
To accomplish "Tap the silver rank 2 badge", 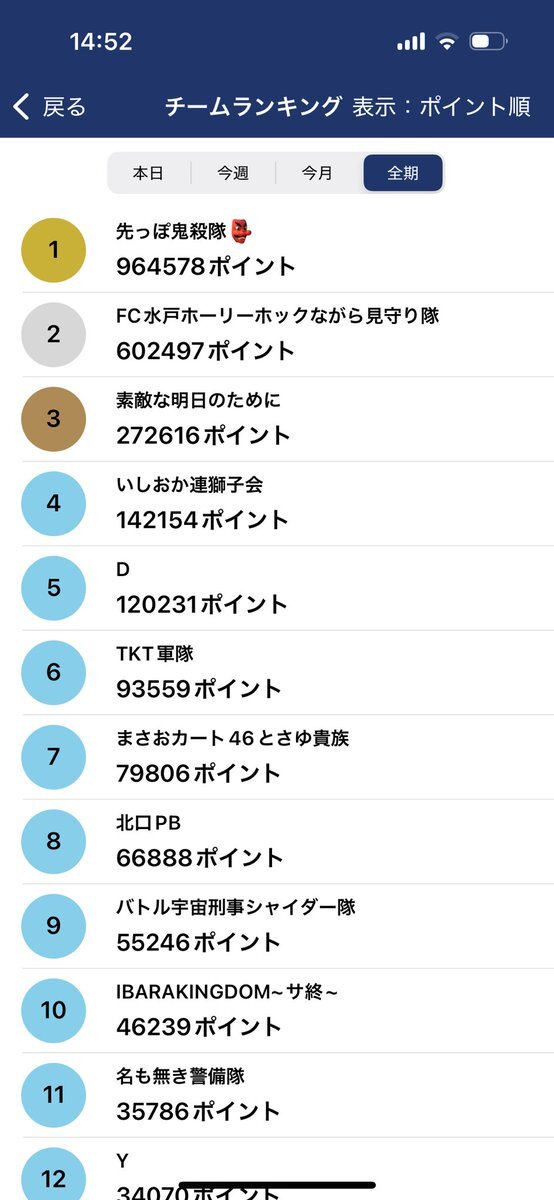I will pos(54,334).
